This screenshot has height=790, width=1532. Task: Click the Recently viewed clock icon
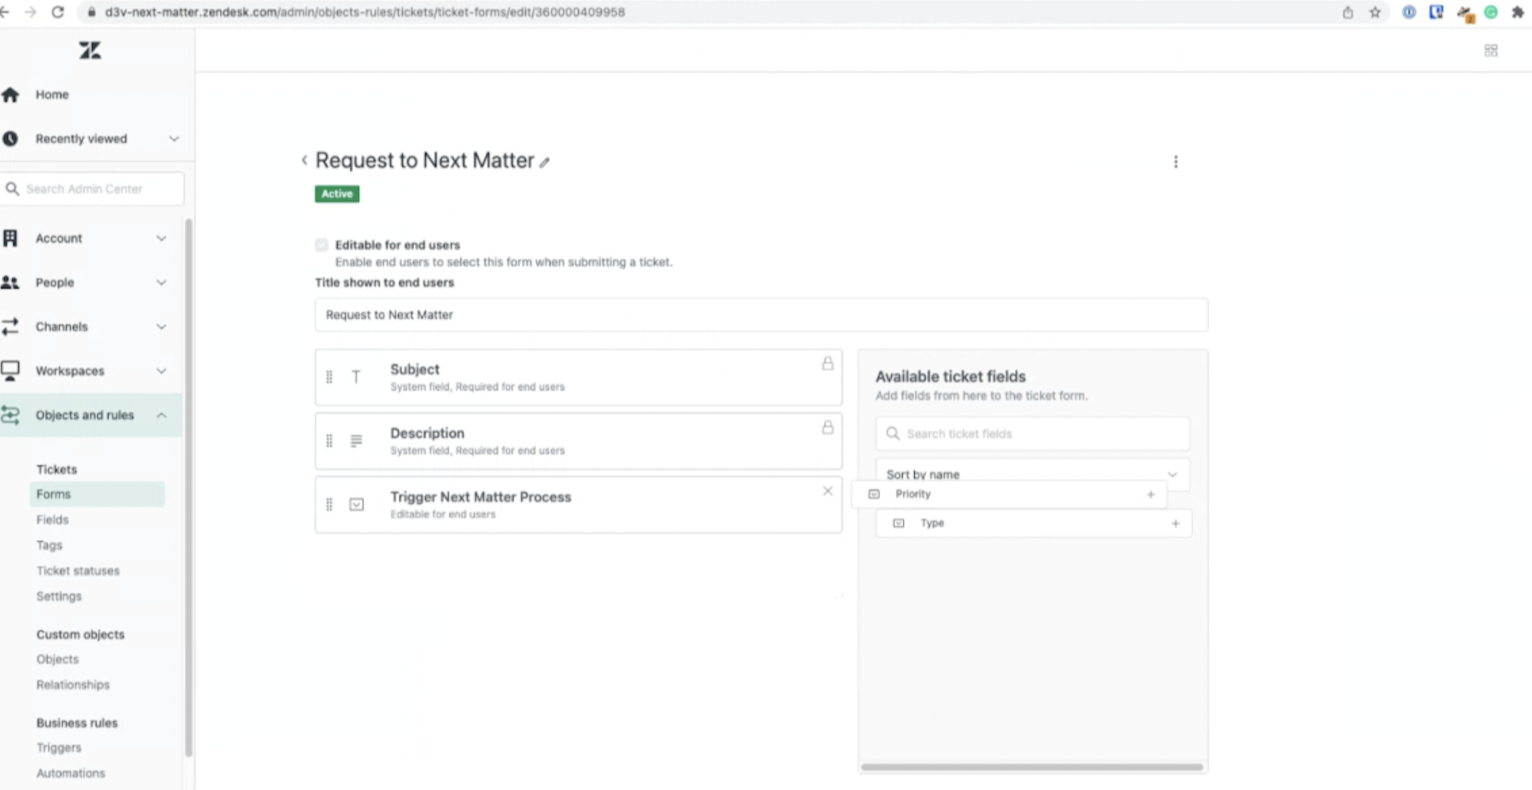click(x=10, y=139)
